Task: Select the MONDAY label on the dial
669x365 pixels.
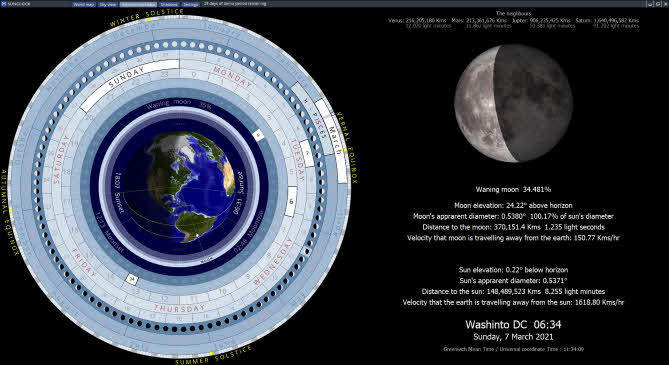Action: point(233,77)
